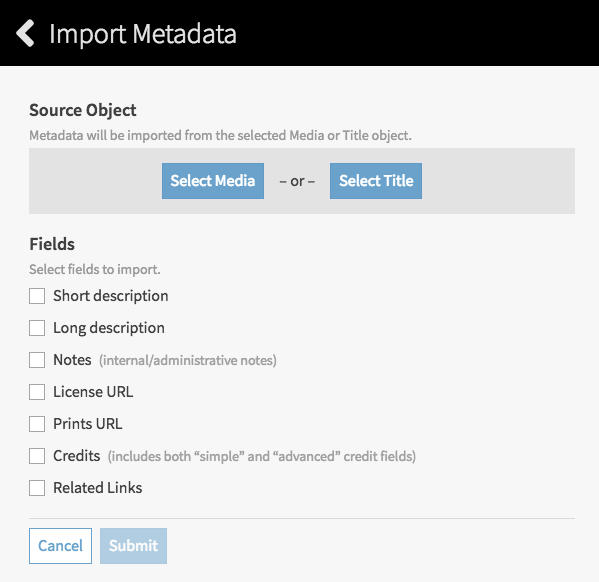Click the Related Links label text

97,488
